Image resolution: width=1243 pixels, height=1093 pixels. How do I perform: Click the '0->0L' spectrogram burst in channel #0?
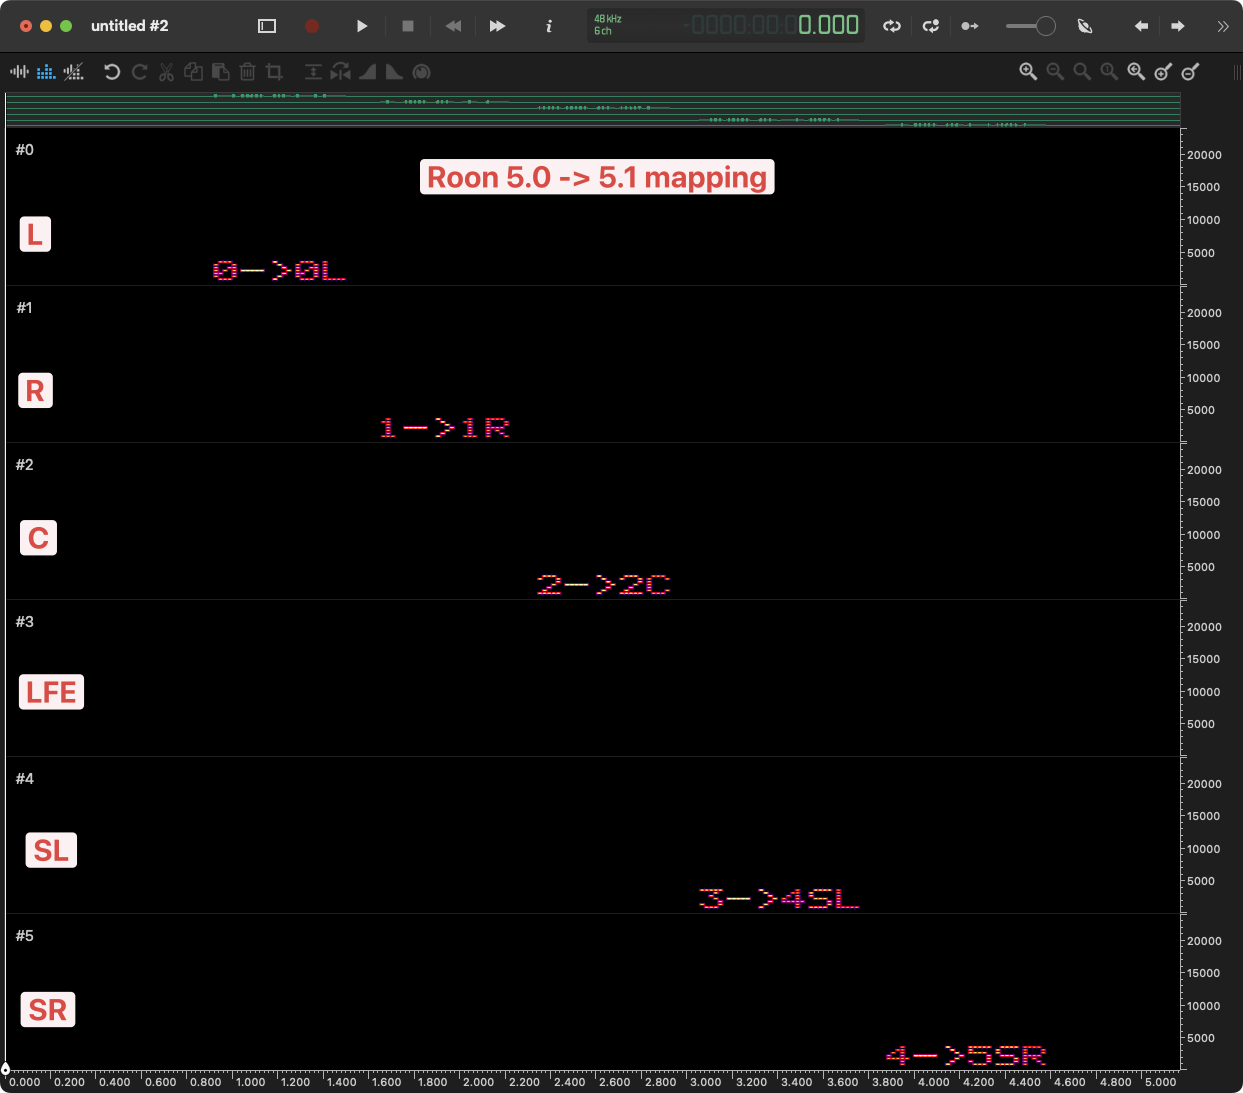[x=279, y=271]
